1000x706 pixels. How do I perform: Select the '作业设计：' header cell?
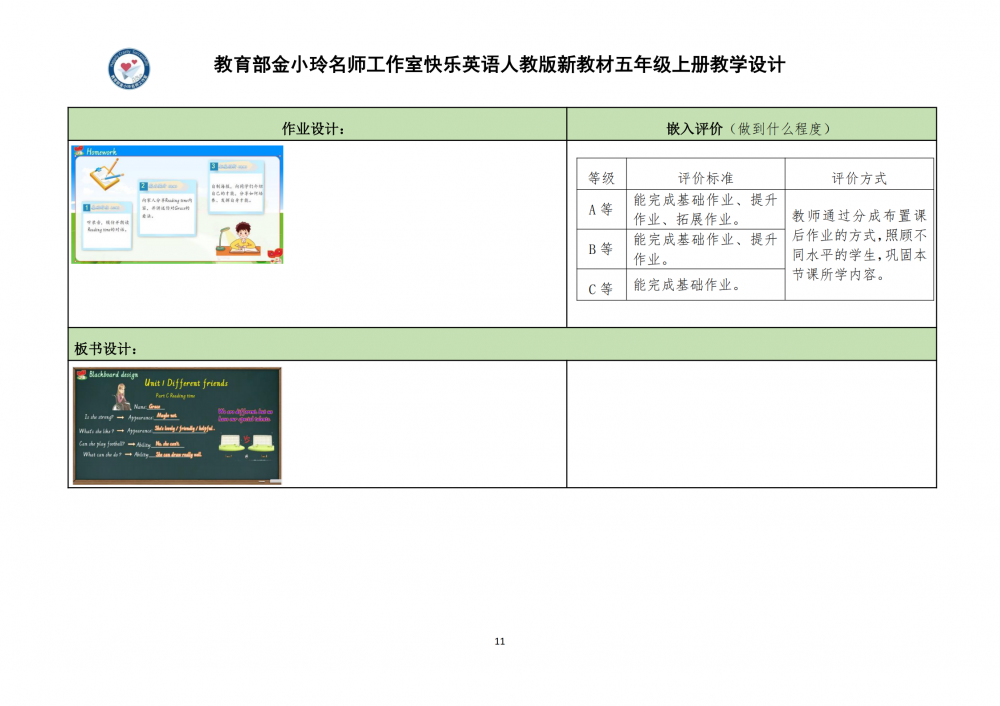click(317, 124)
